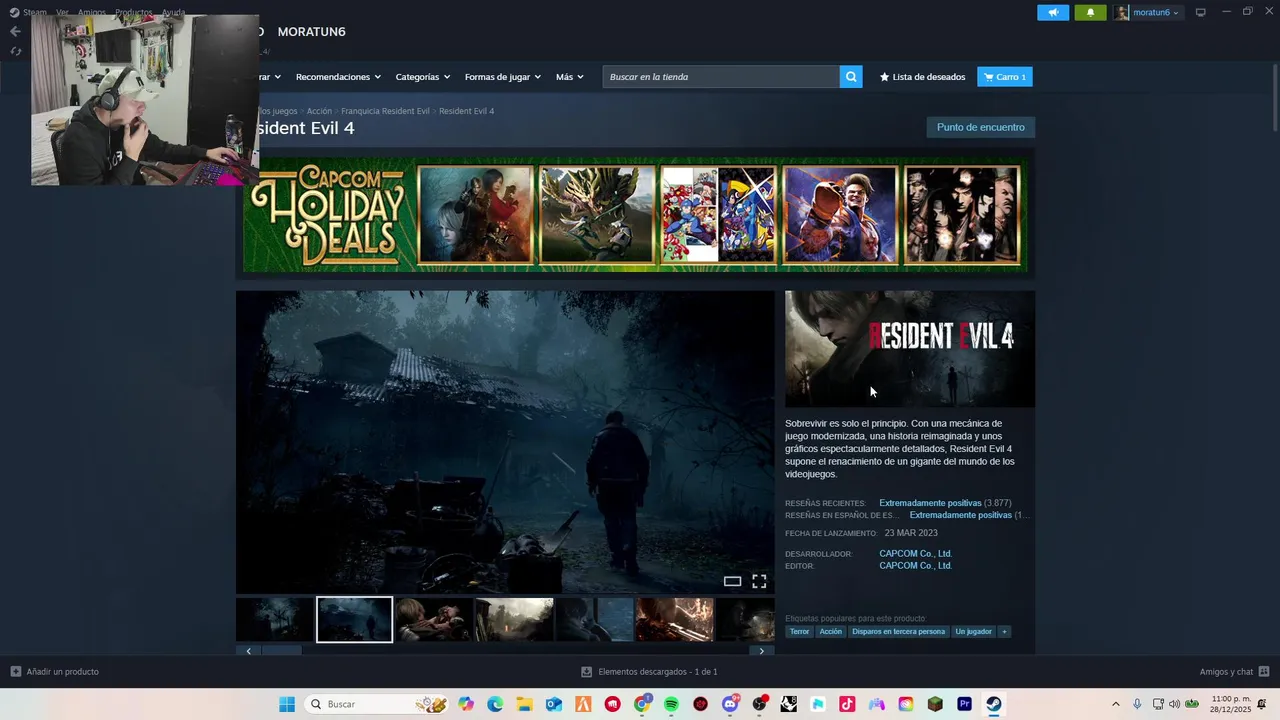Click the Punto de encuentro button
Image resolution: width=1280 pixels, height=720 pixels.
(980, 127)
